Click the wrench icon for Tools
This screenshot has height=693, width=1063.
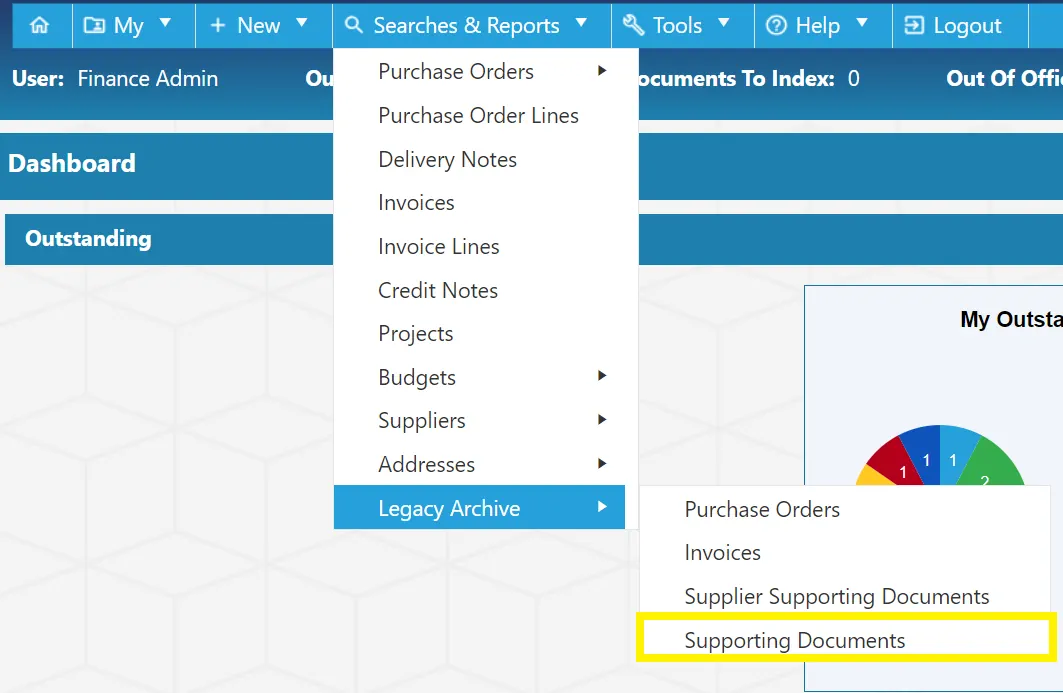tap(633, 25)
